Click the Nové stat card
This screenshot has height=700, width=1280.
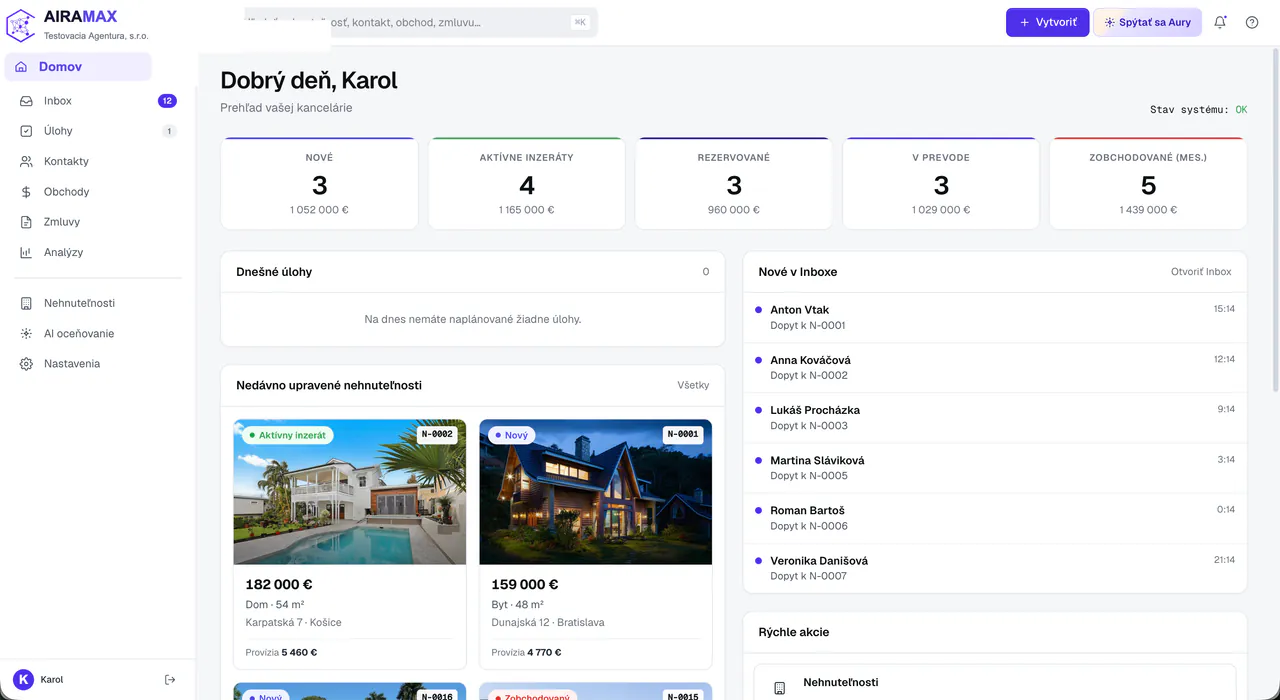[x=319, y=184]
